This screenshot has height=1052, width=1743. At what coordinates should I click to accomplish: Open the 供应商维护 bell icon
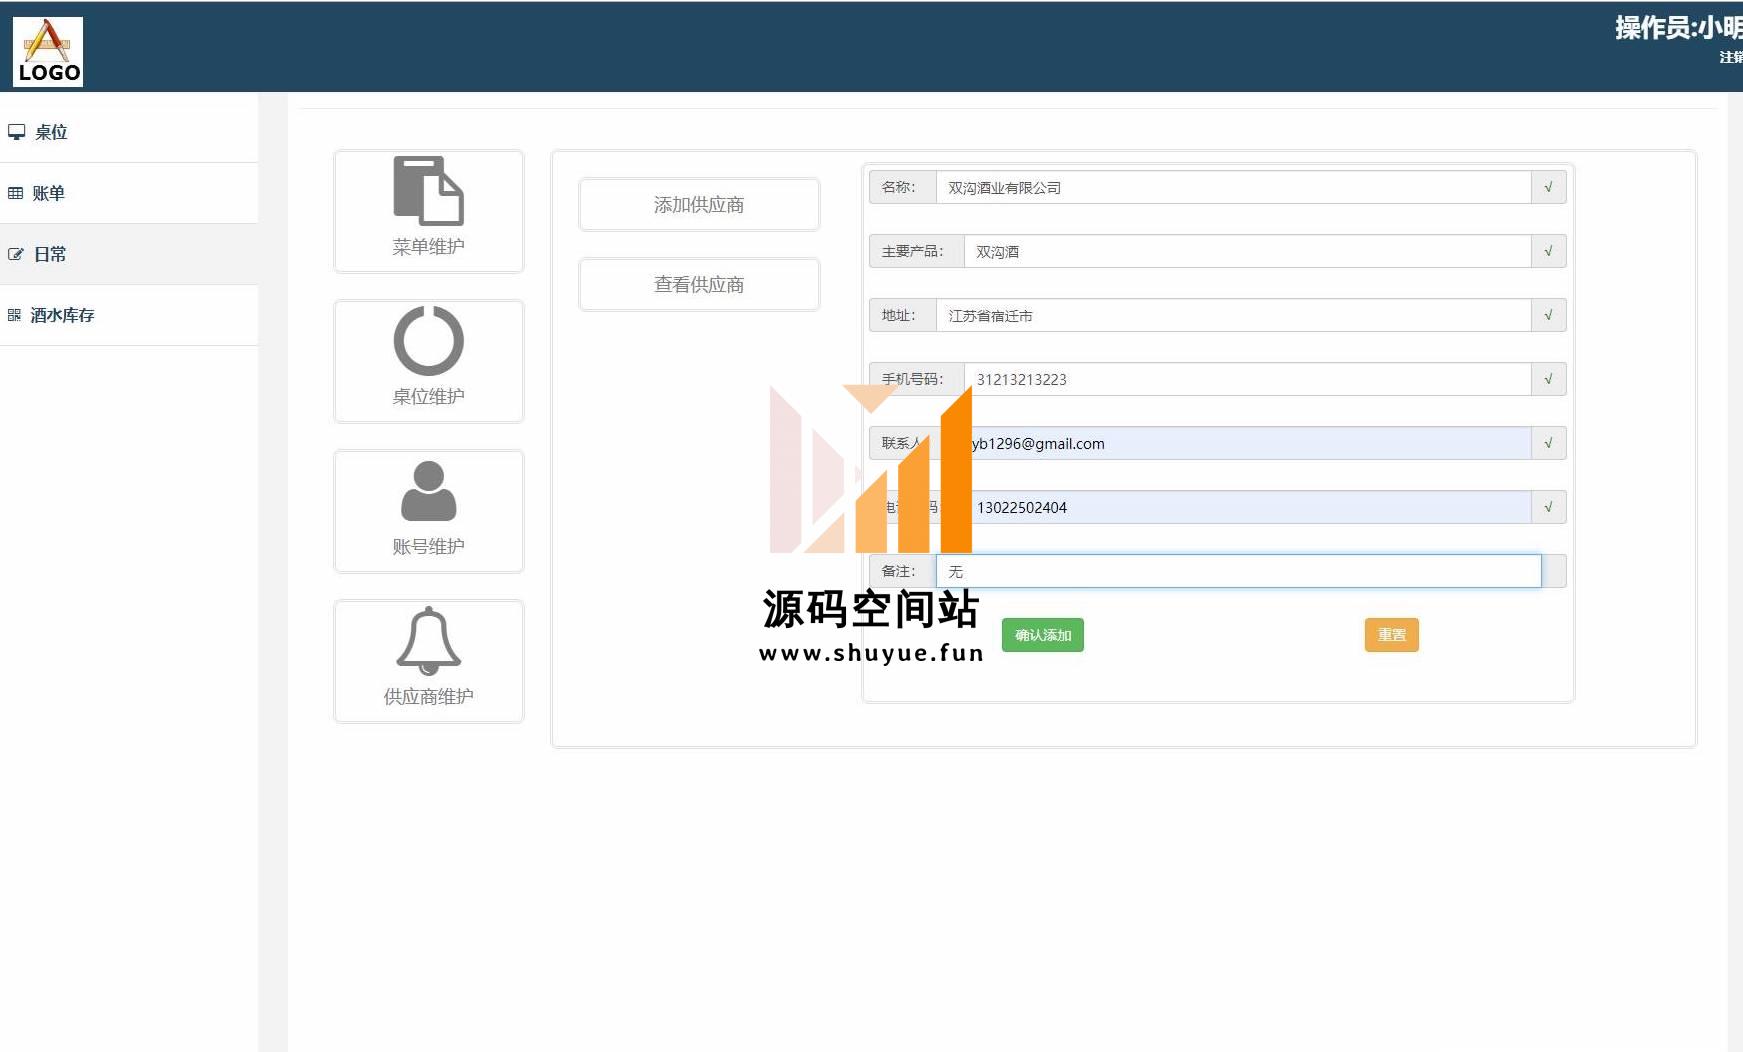click(428, 641)
